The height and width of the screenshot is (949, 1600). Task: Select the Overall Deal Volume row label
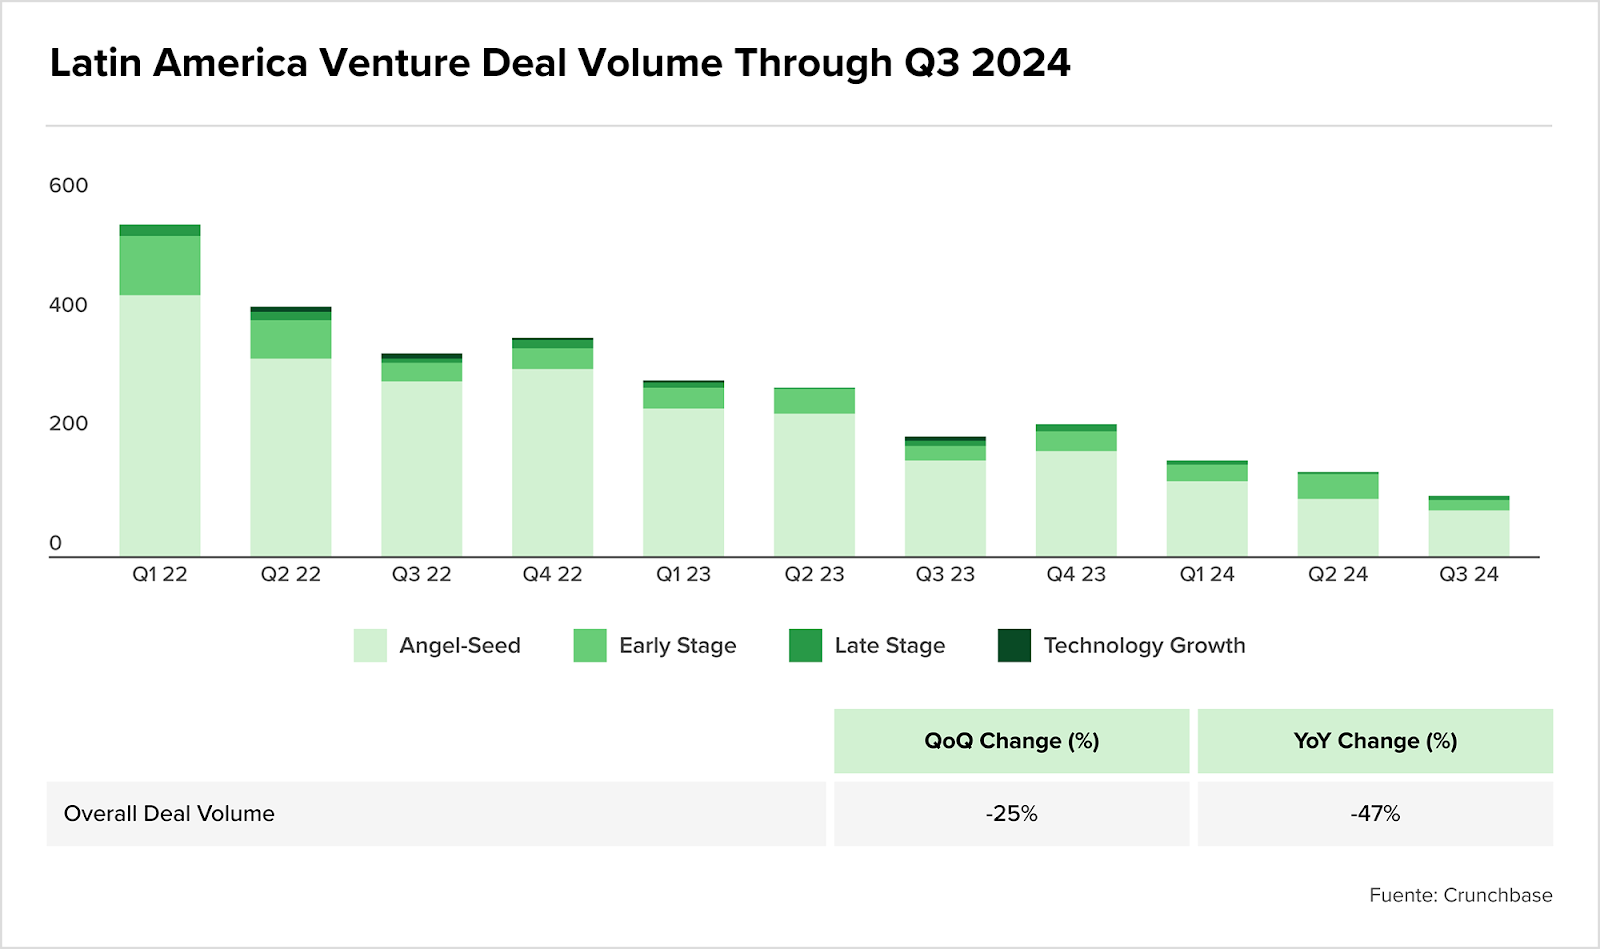[x=169, y=814]
